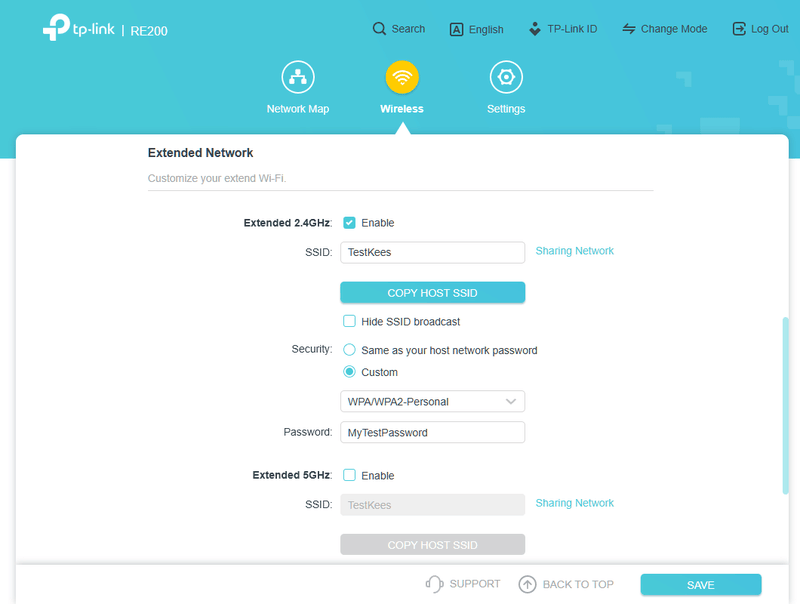Viewport: 800px width, 604px height.
Task: Open Sharing Network link for 5GHz
Action: (574, 503)
